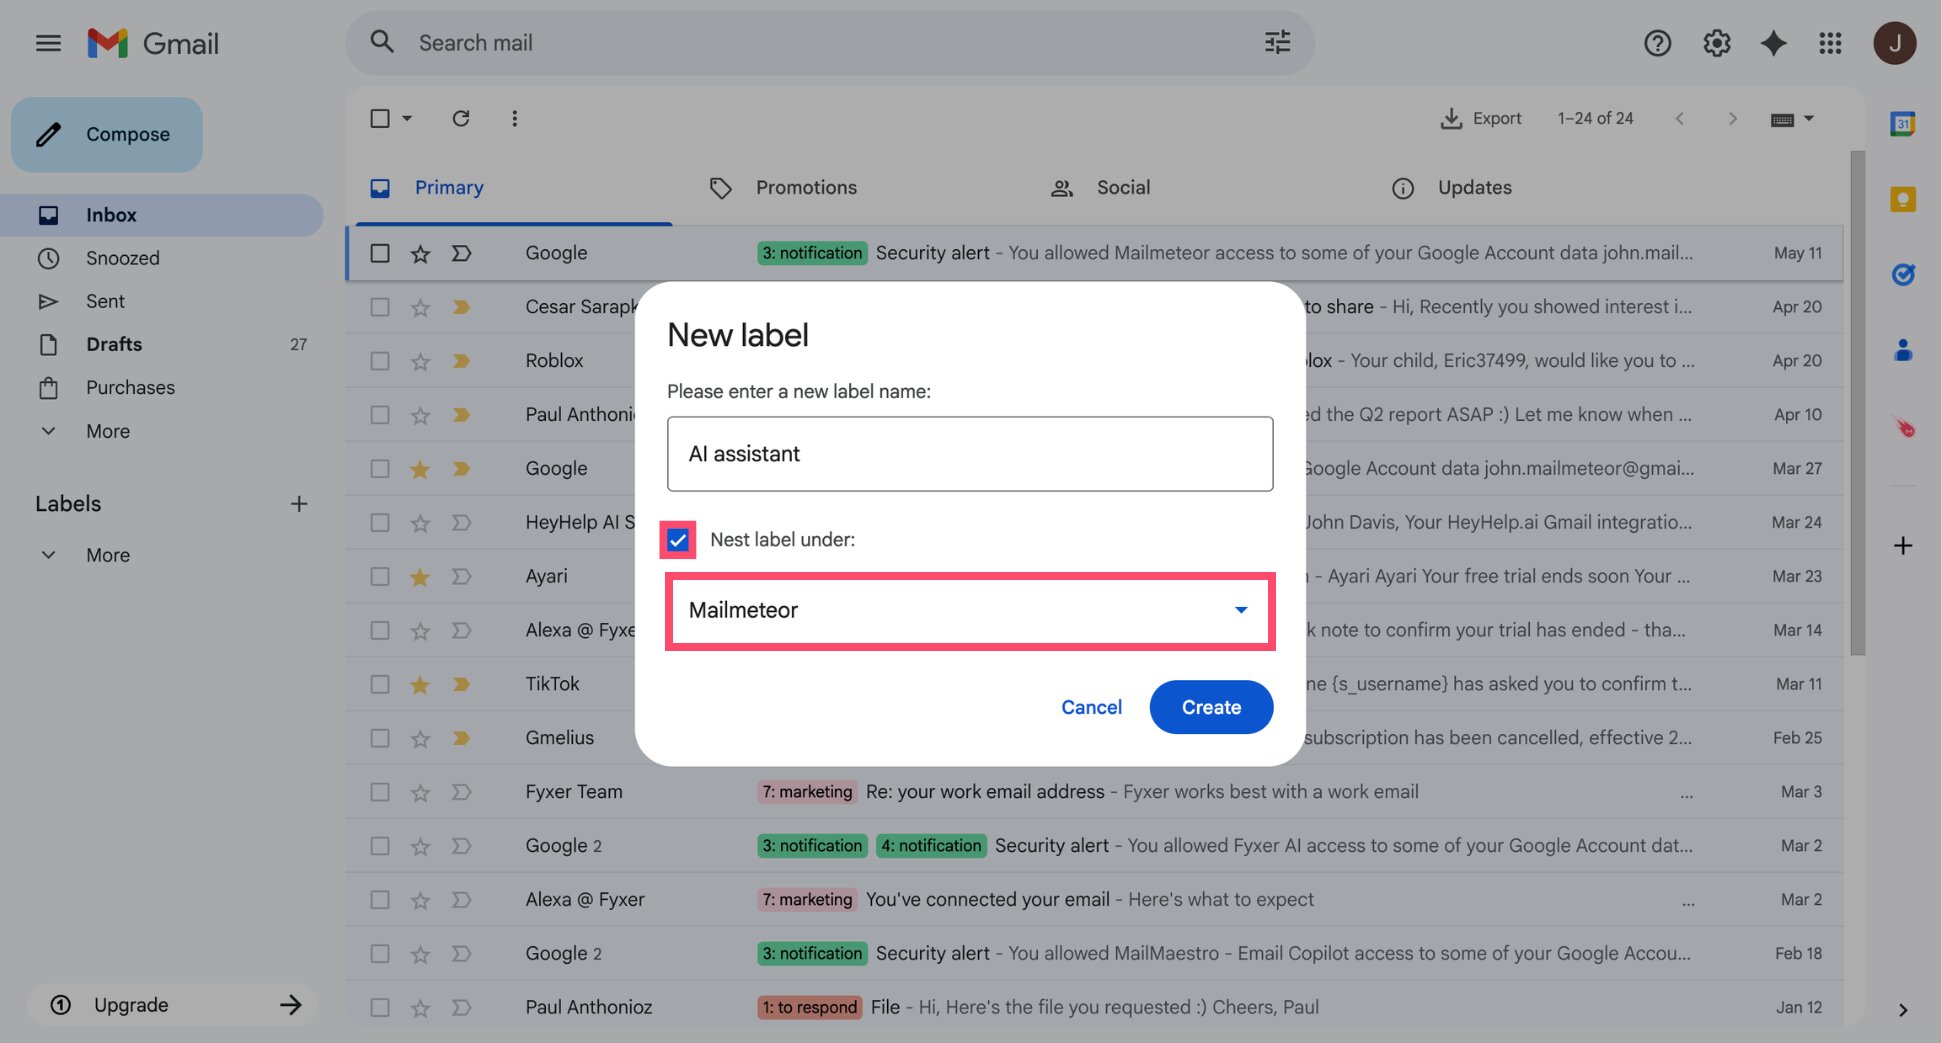Unstar the TikTok email
The width and height of the screenshot is (1941, 1043).
420,685
